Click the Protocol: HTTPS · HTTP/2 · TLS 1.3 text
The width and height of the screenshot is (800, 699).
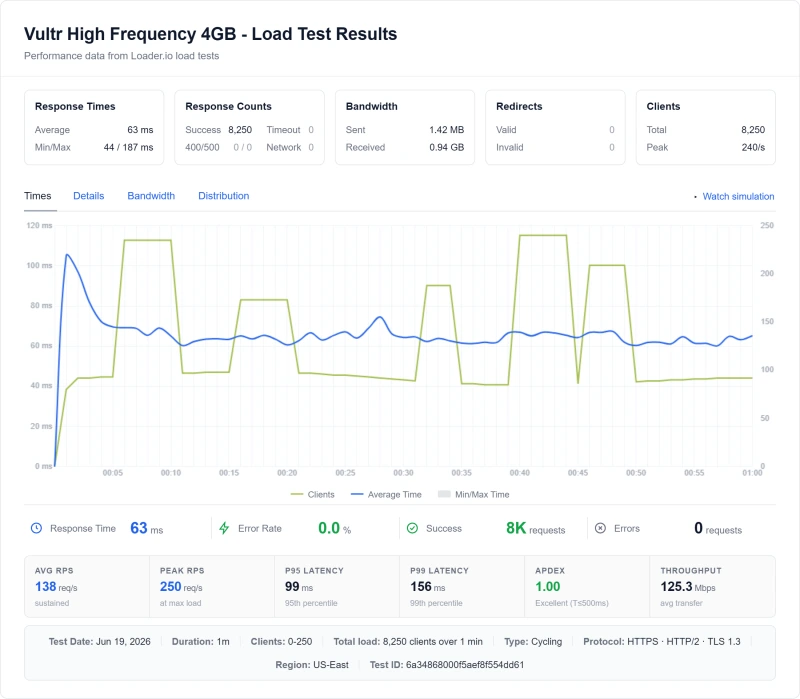pyautogui.click(x=662, y=642)
